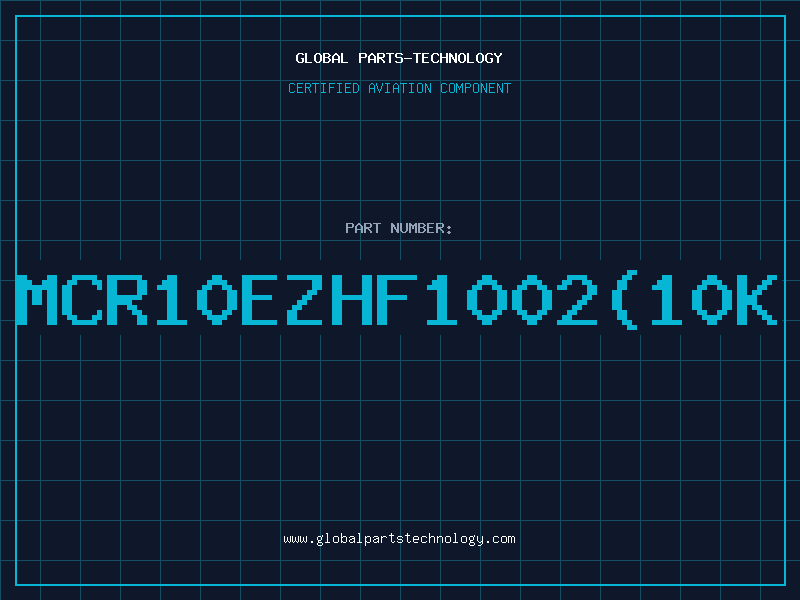Screen dimensions: 800x600
Task: Click the letter K in part number
Action: 757,300
